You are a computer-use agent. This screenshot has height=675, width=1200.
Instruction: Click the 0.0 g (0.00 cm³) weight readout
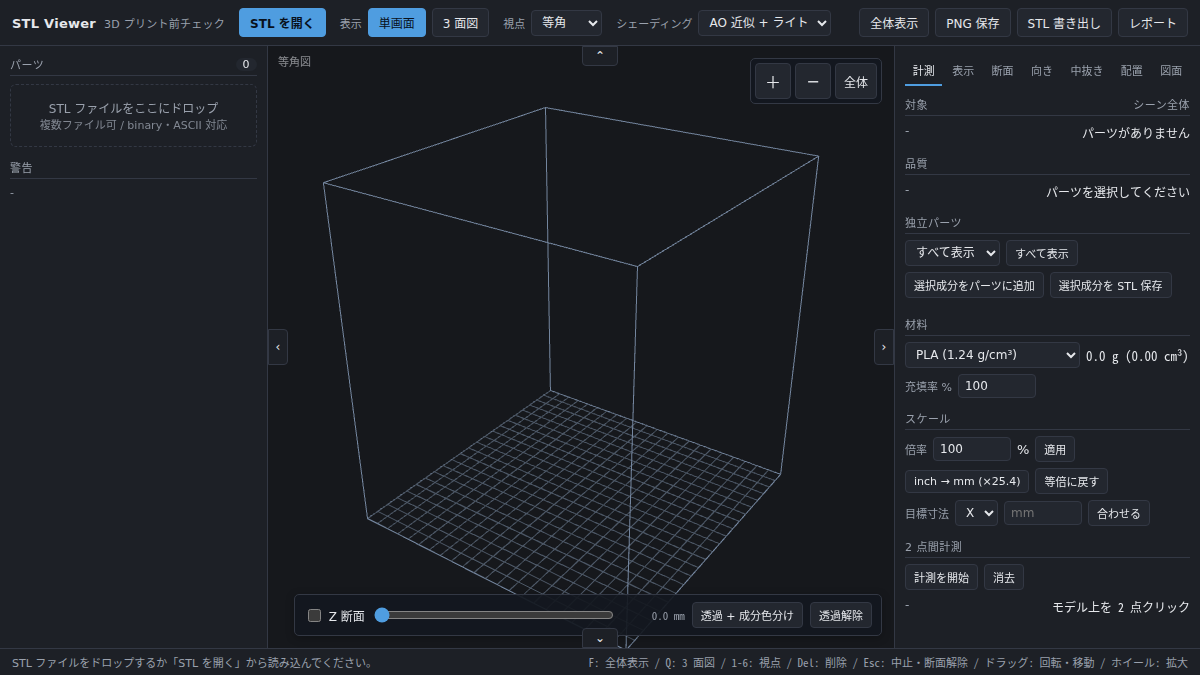pyautogui.click(x=1137, y=355)
